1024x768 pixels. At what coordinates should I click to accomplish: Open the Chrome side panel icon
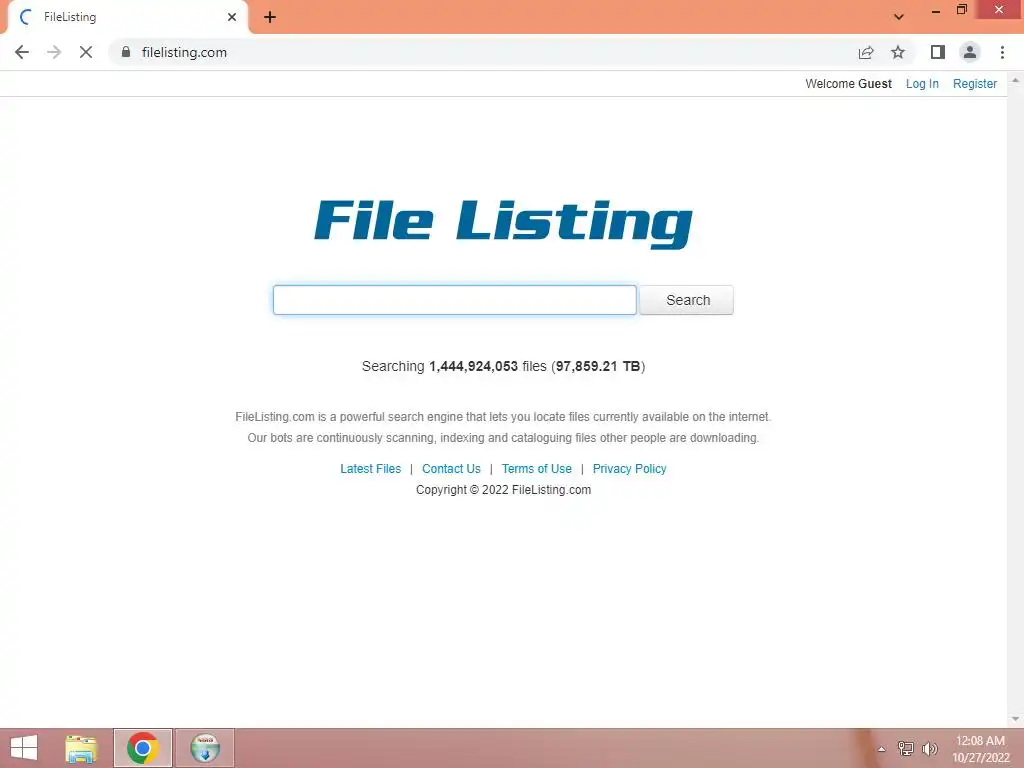coord(938,52)
